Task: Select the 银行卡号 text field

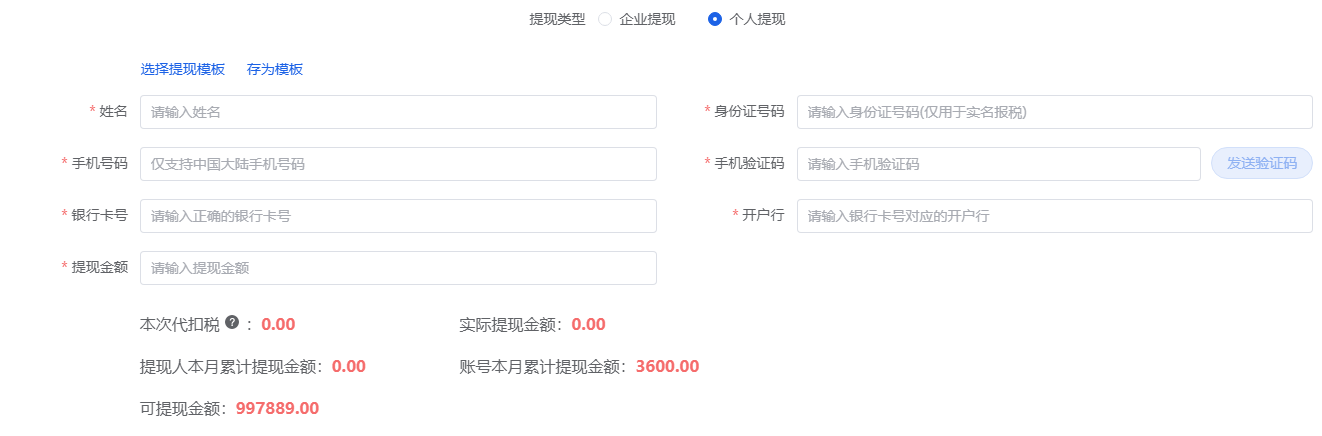Action: coord(398,216)
